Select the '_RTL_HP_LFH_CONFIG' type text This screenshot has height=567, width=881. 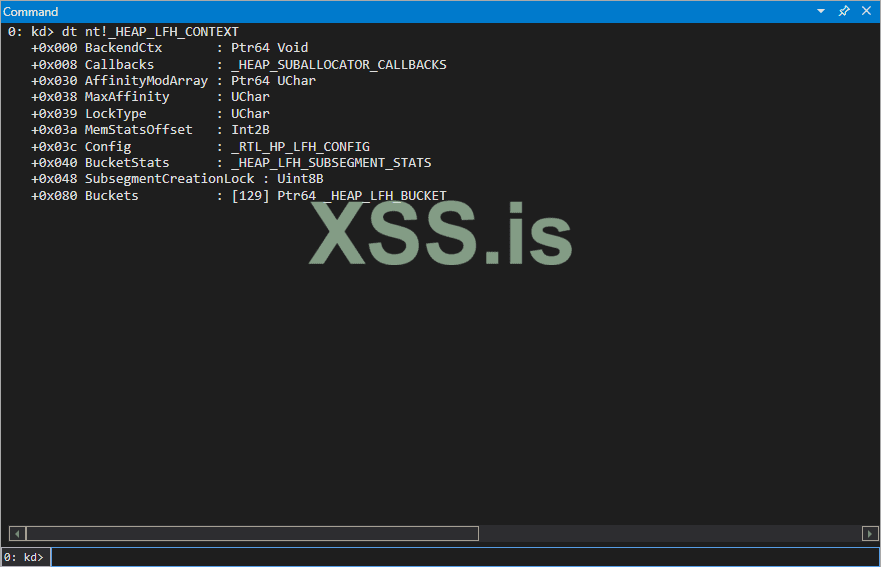301,147
